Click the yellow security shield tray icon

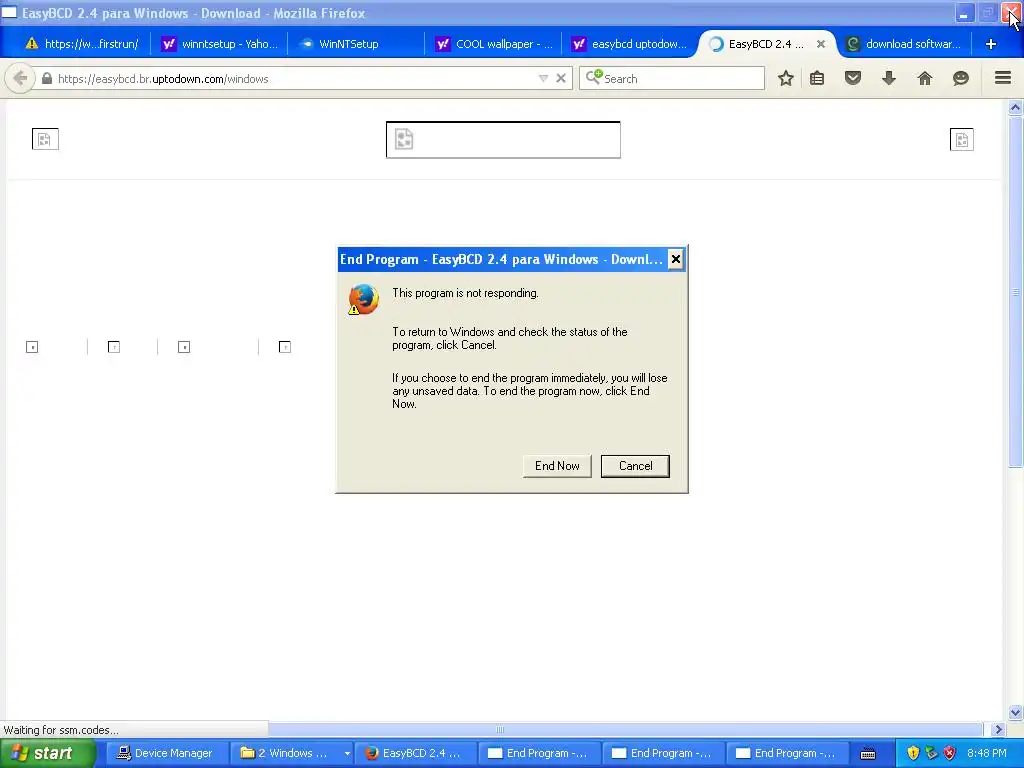(913, 753)
